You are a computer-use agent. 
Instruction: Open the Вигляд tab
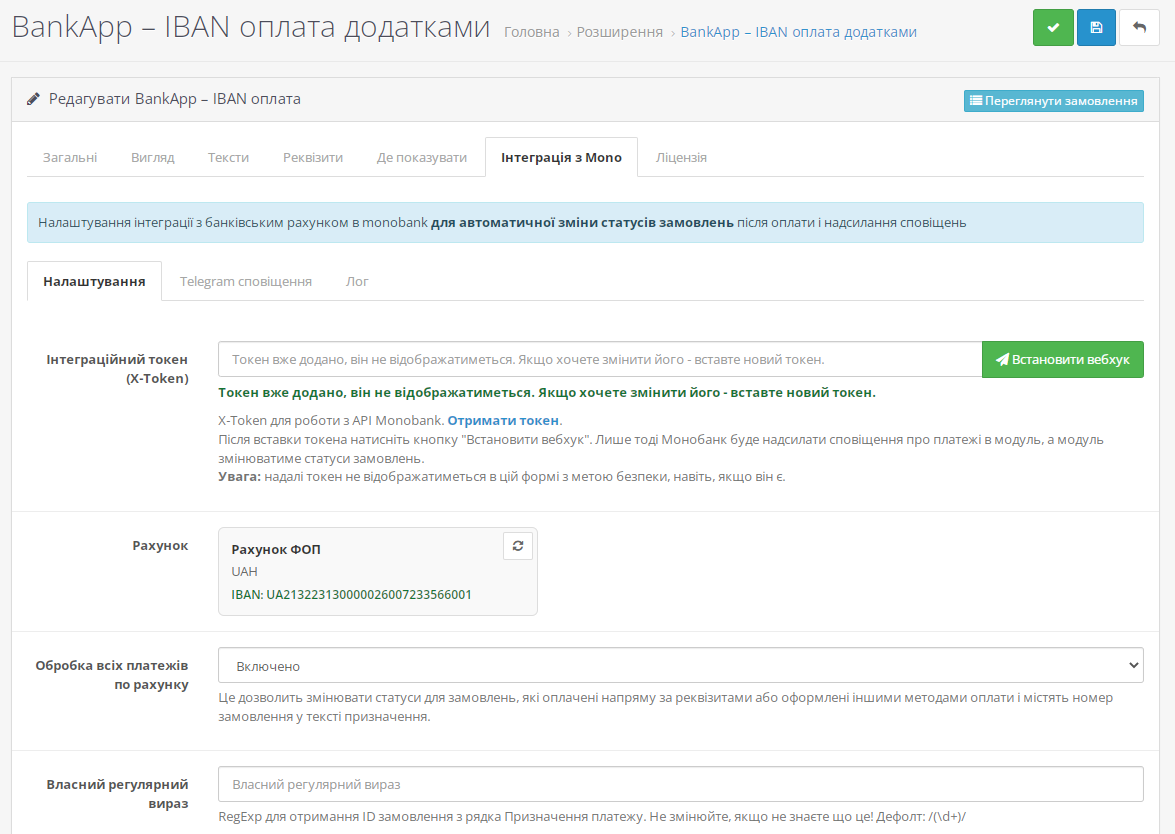click(153, 158)
